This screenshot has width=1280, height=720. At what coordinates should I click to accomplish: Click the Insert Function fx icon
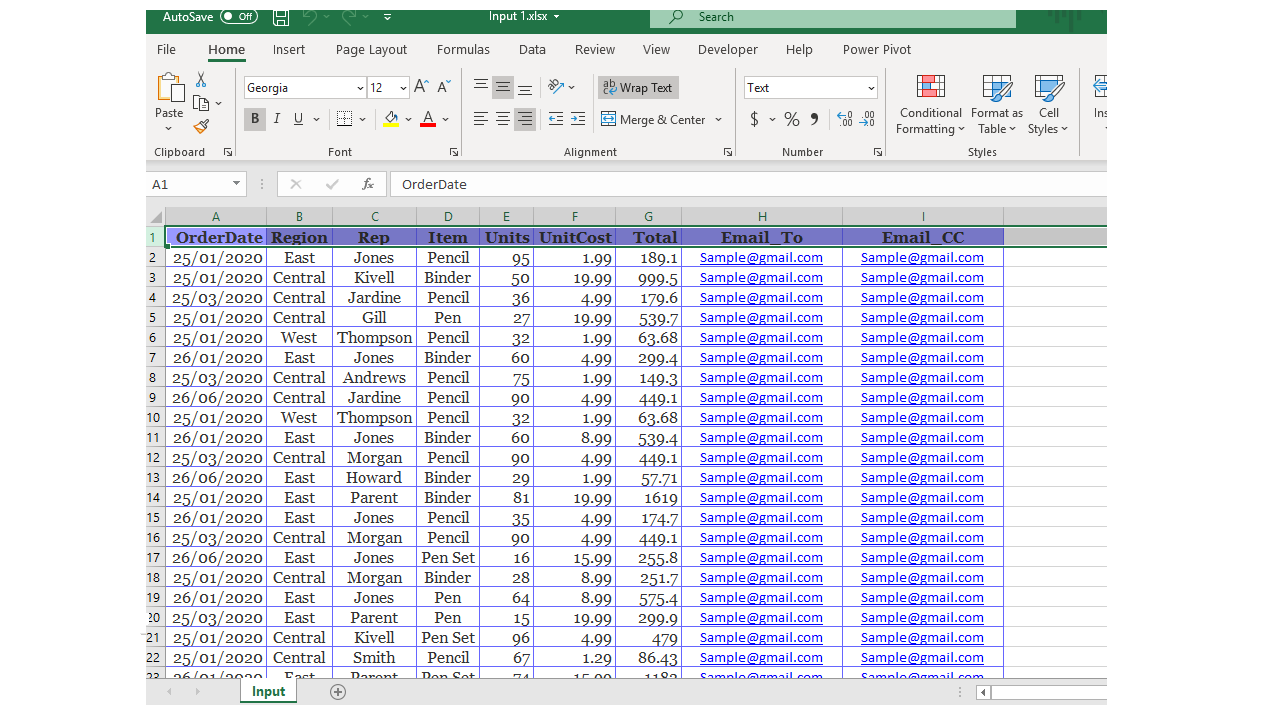[x=368, y=184]
